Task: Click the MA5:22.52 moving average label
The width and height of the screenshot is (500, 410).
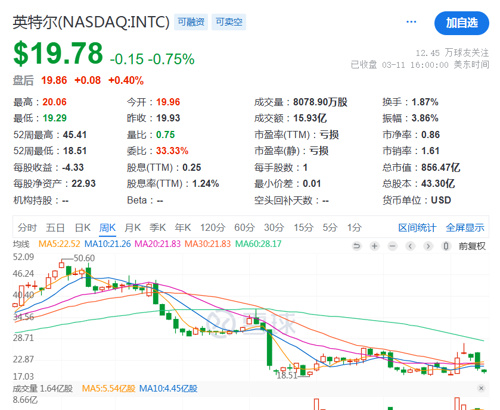Action: tap(59, 244)
